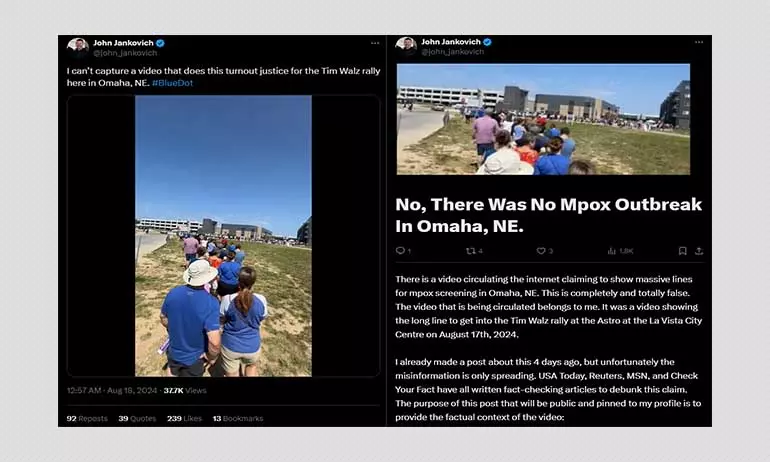Open the wide crowd photo above headline
The width and height of the screenshot is (770, 462).
pos(543,119)
